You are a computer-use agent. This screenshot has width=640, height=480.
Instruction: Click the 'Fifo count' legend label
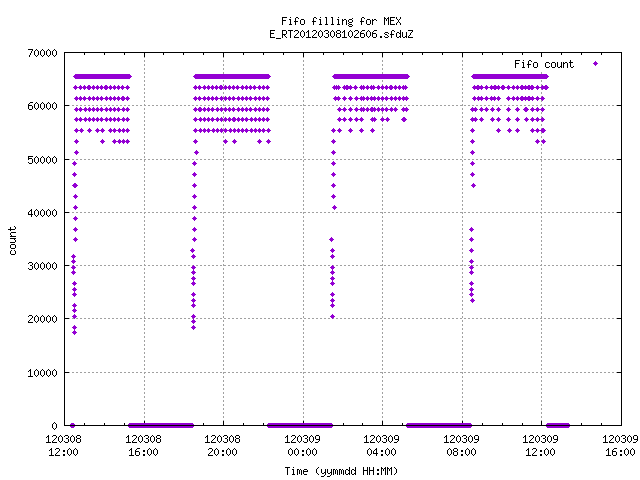coord(544,64)
